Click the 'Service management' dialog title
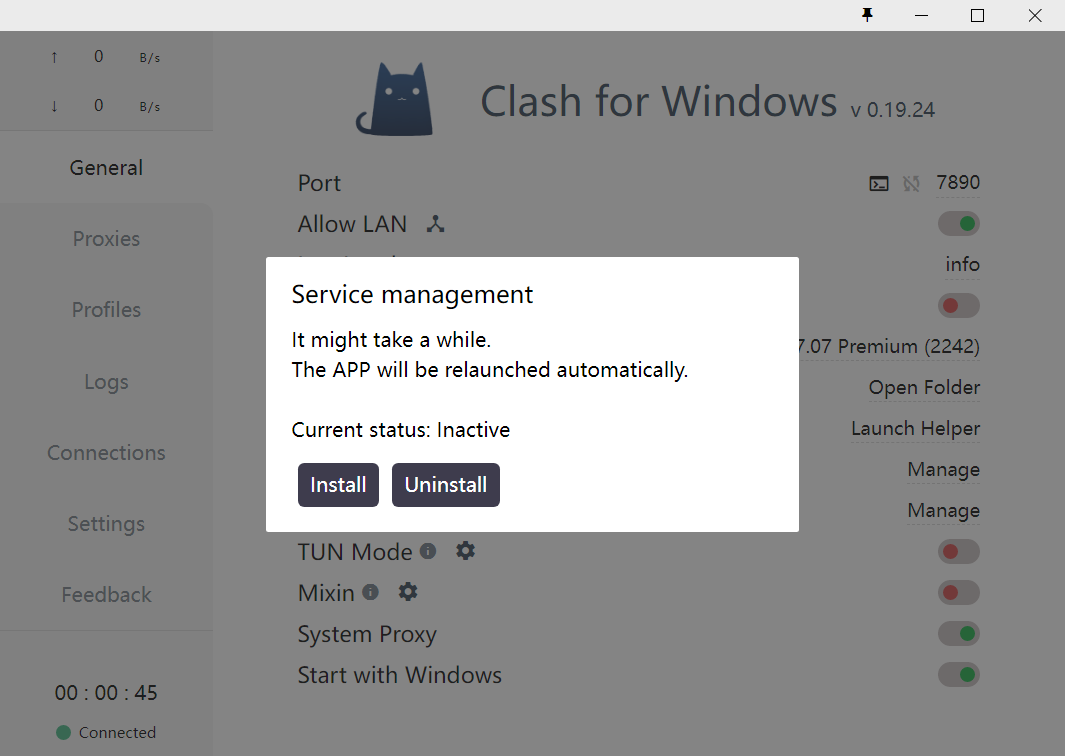 pos(412,295)
